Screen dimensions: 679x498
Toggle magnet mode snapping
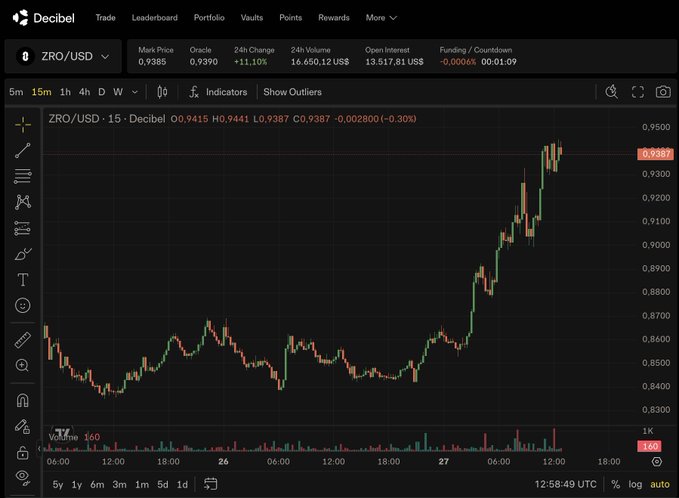tap(23, 400)
